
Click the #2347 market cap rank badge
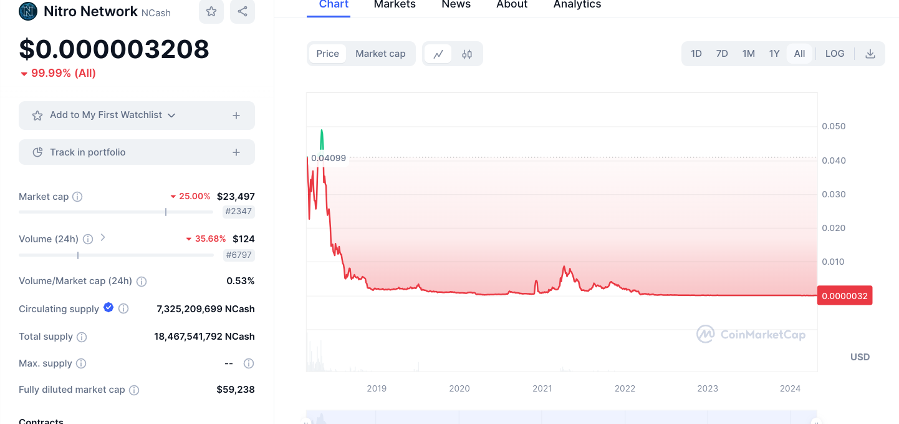click(239, 211)
